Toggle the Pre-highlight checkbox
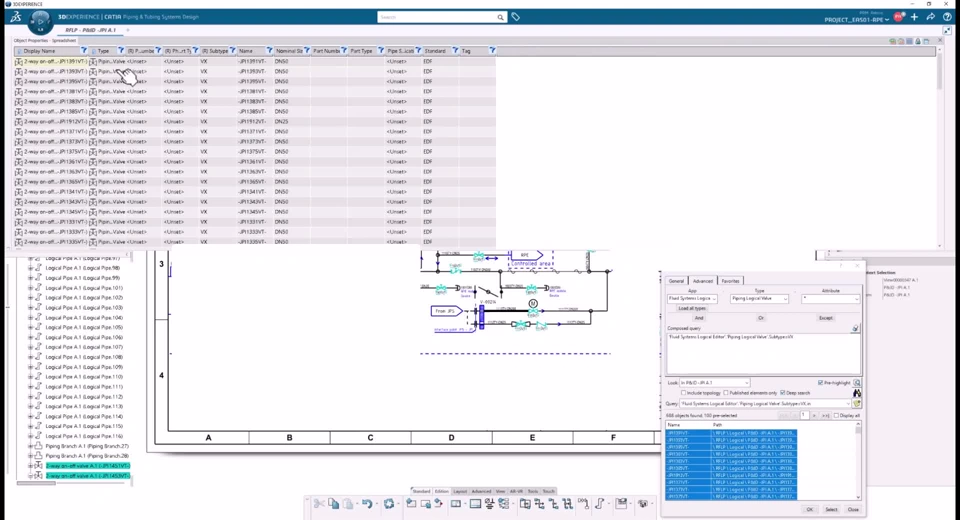Screen dimensions: 960x520 coord(820,383)
